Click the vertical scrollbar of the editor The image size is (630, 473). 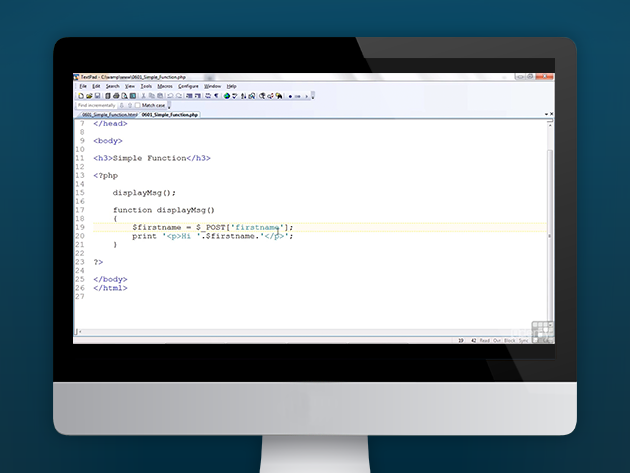click(x=550, y=220)
